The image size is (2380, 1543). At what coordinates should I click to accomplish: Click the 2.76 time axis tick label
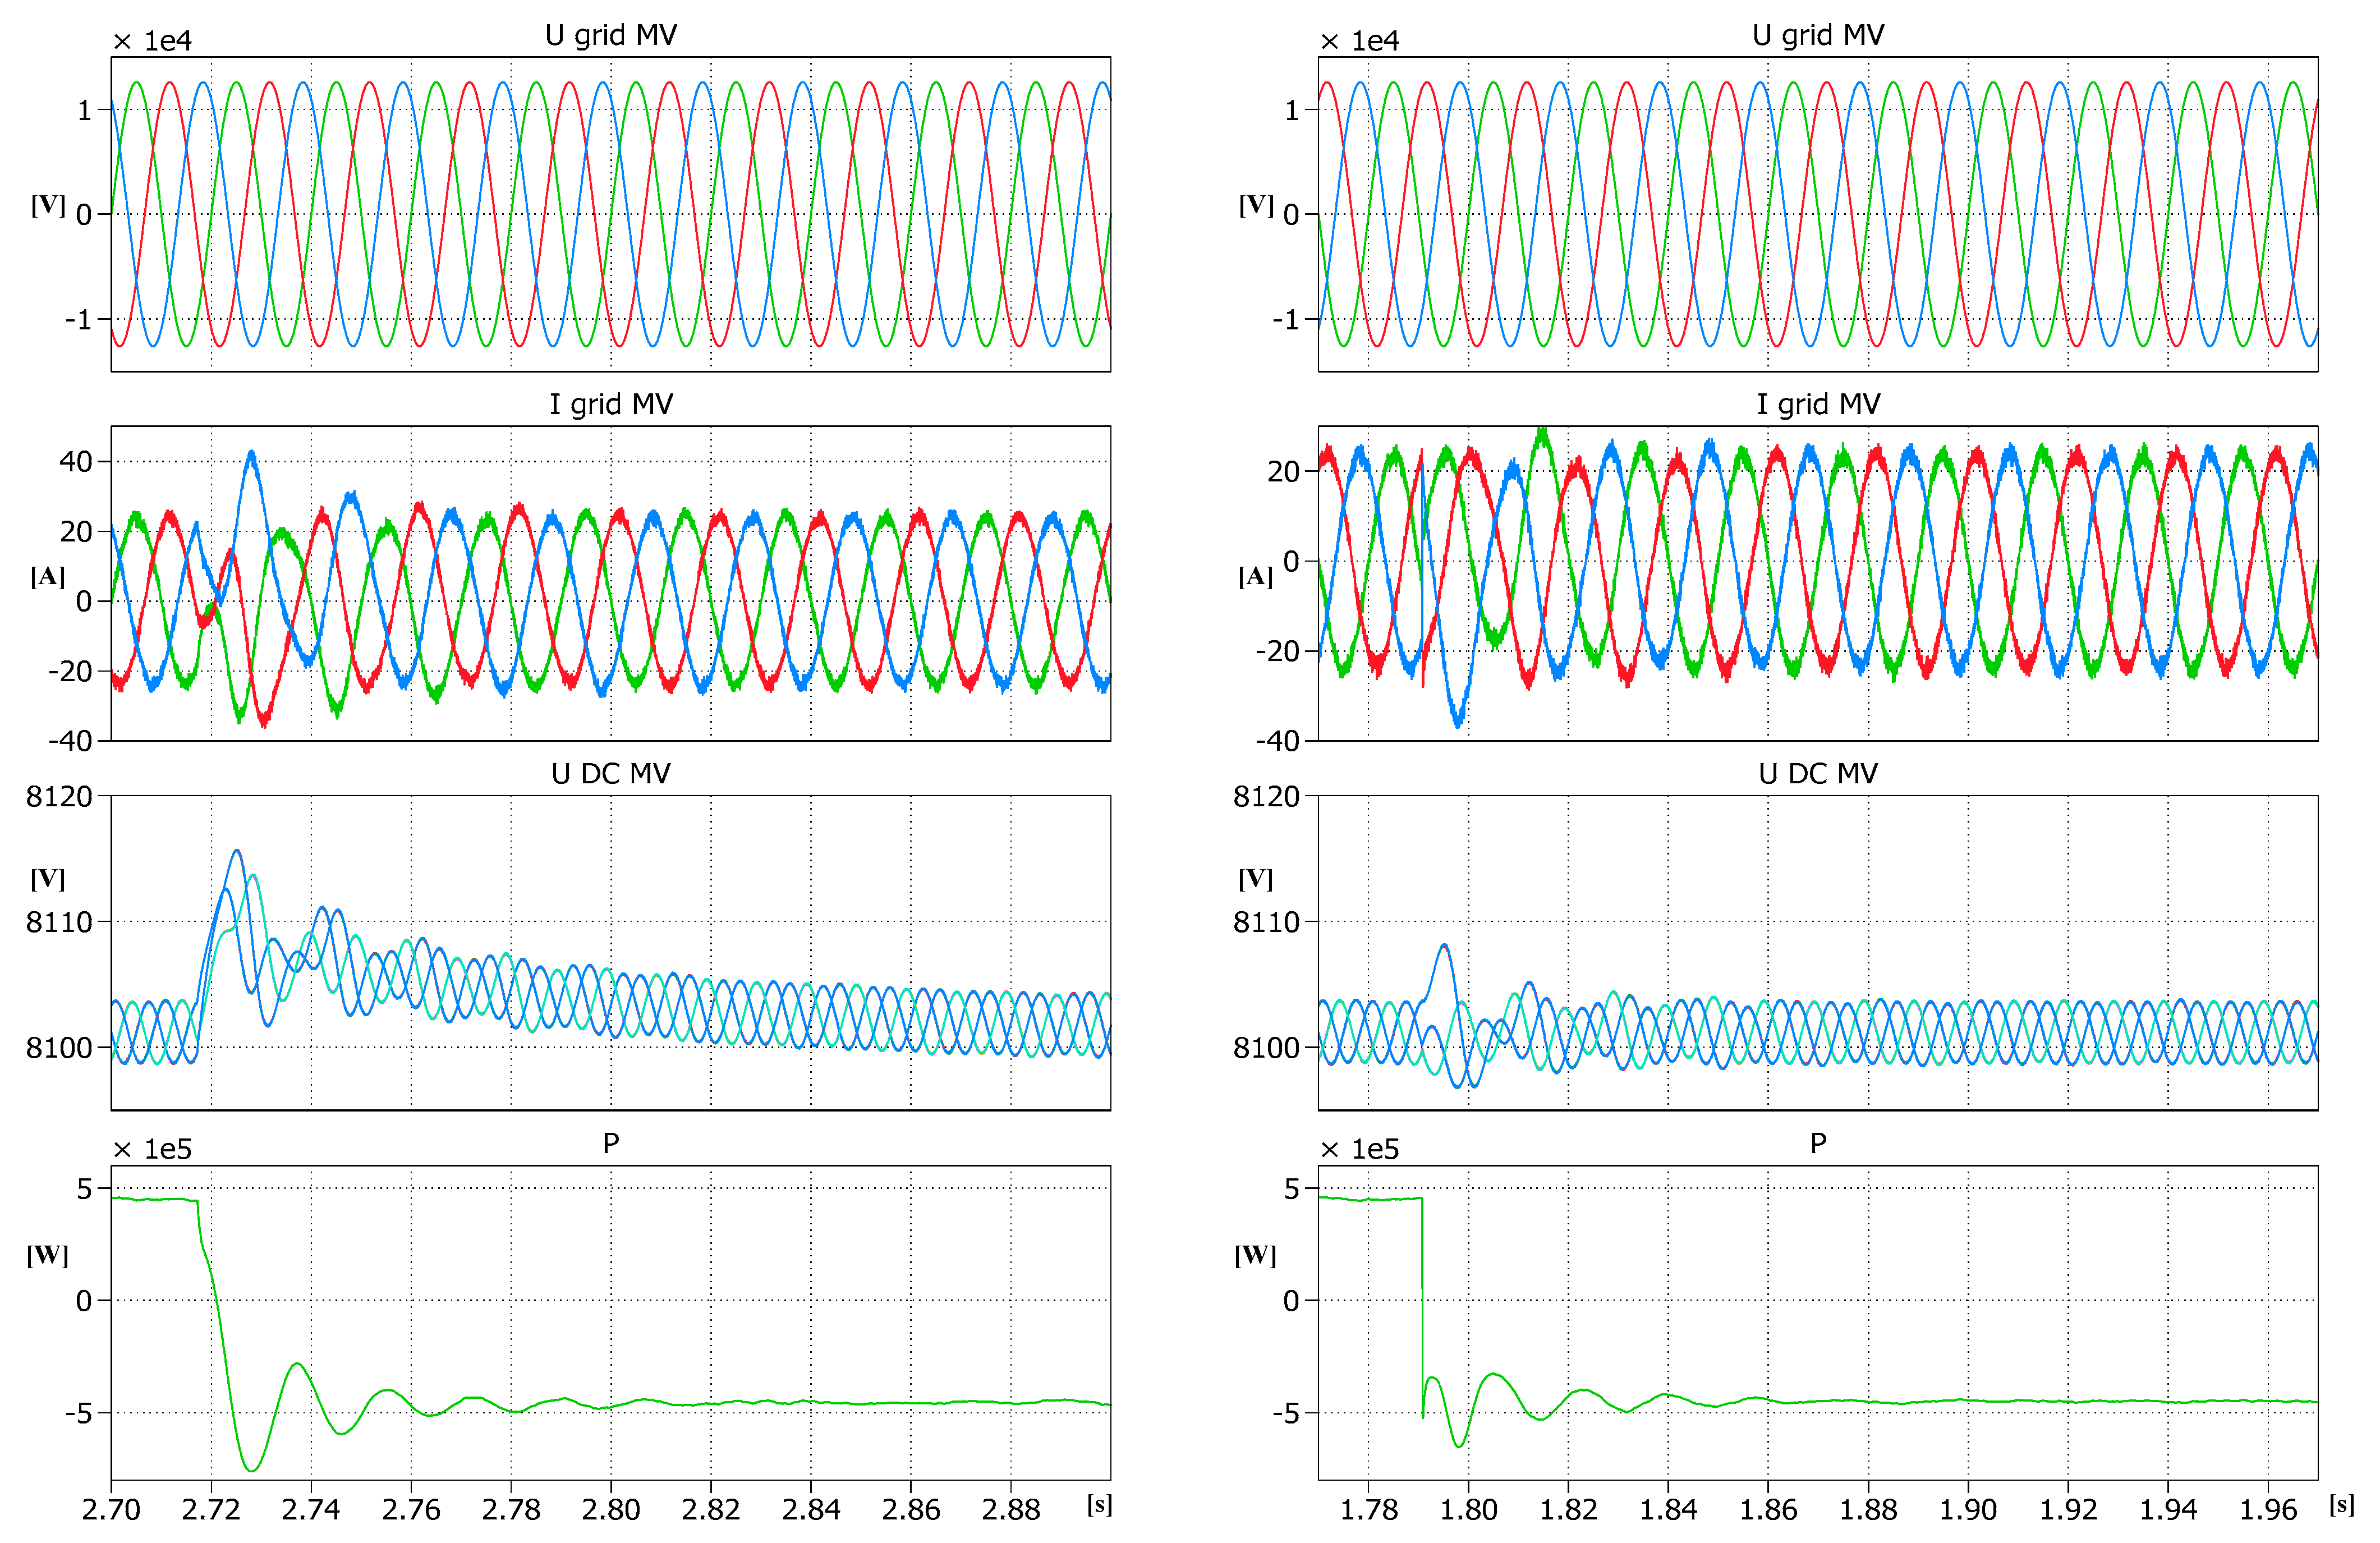[411, 1509]
